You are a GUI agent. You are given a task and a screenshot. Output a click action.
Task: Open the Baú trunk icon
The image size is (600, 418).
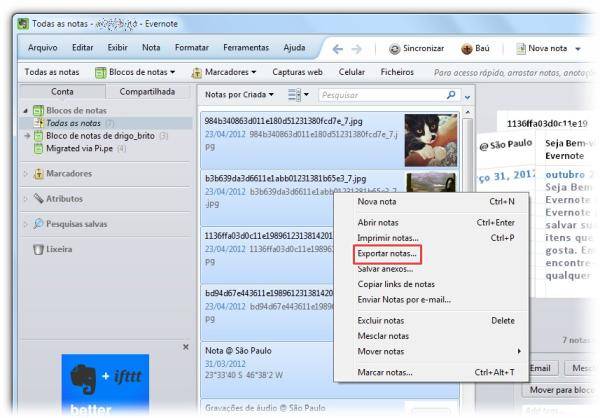[x=466, y=49]
